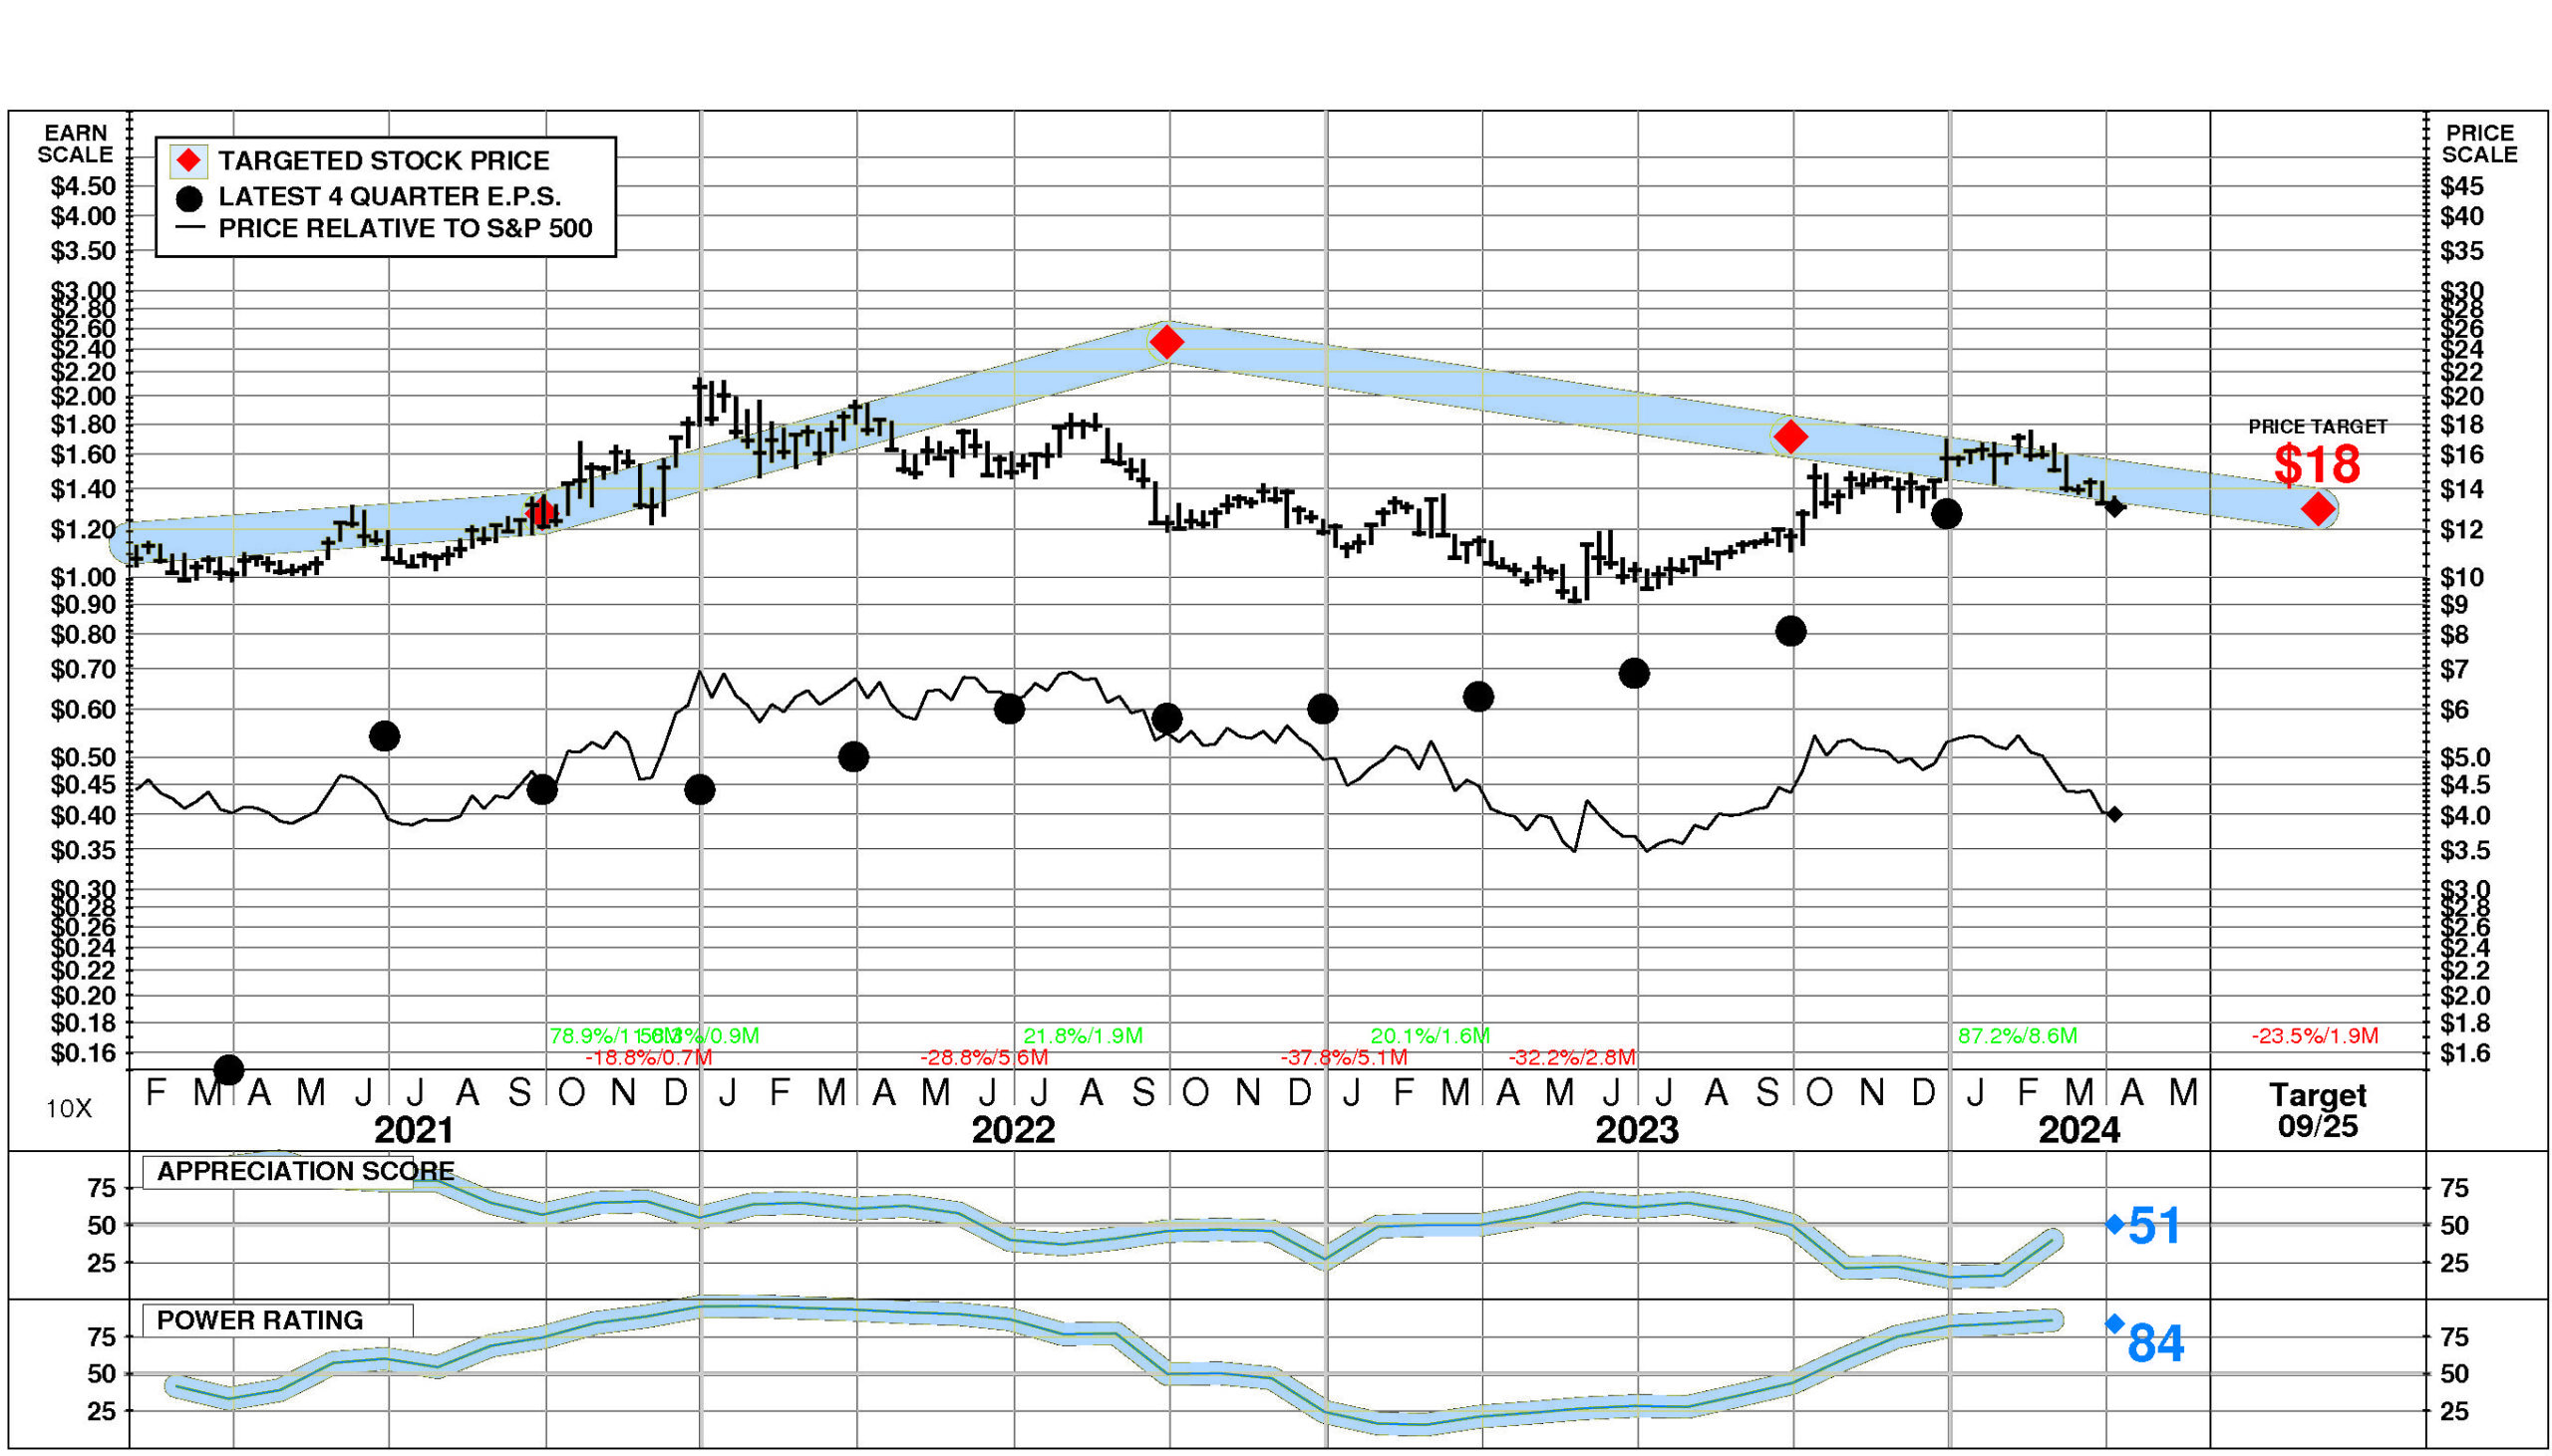The image size is (2552, 1456).
Task: Click the black circle E.P.S. icon in the legend
Action: pyautogui.click(x=189, y=198)
